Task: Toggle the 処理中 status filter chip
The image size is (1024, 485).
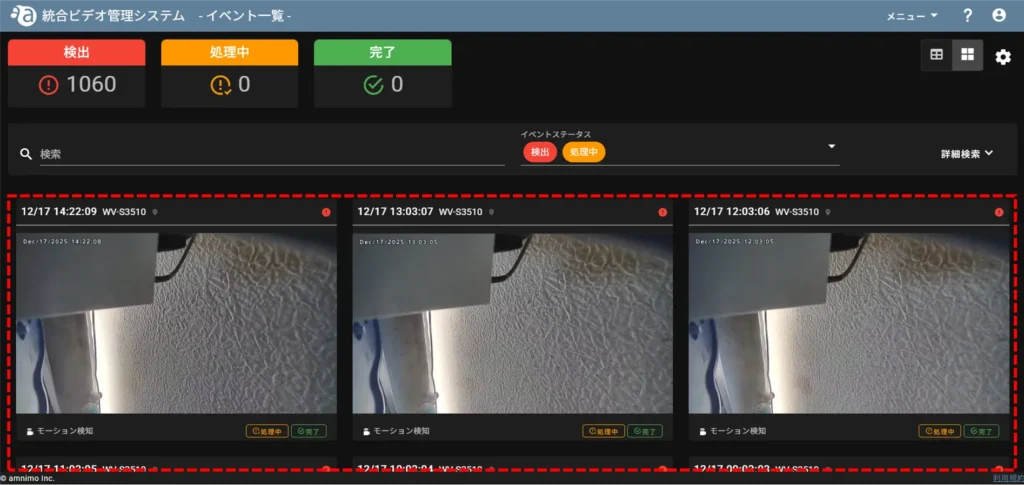Action: 583,152
